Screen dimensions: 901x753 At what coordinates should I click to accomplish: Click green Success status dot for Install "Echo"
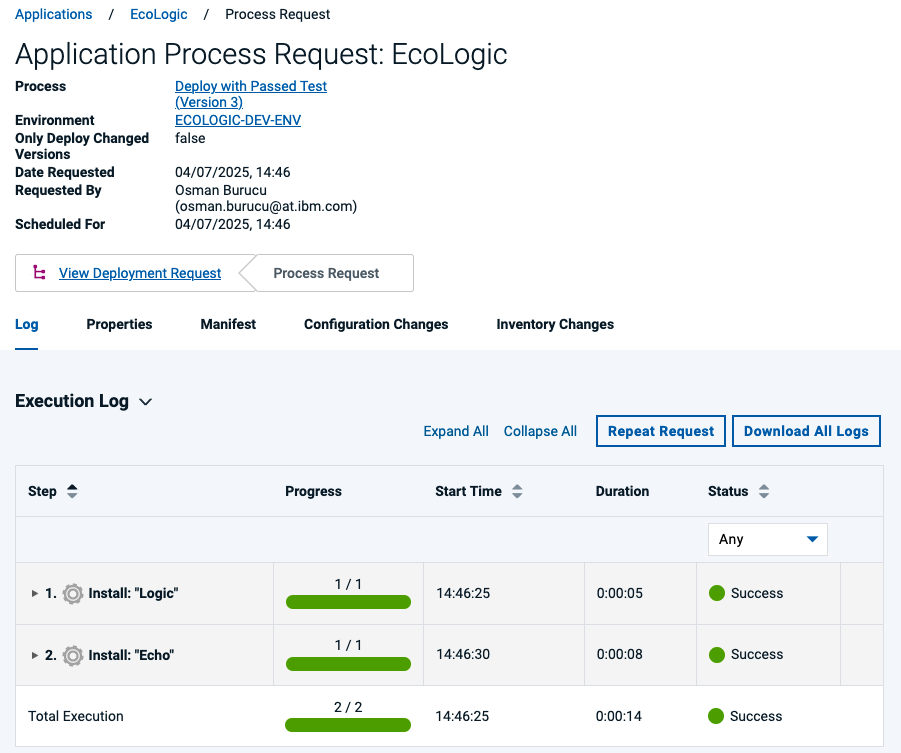(717, 655)
